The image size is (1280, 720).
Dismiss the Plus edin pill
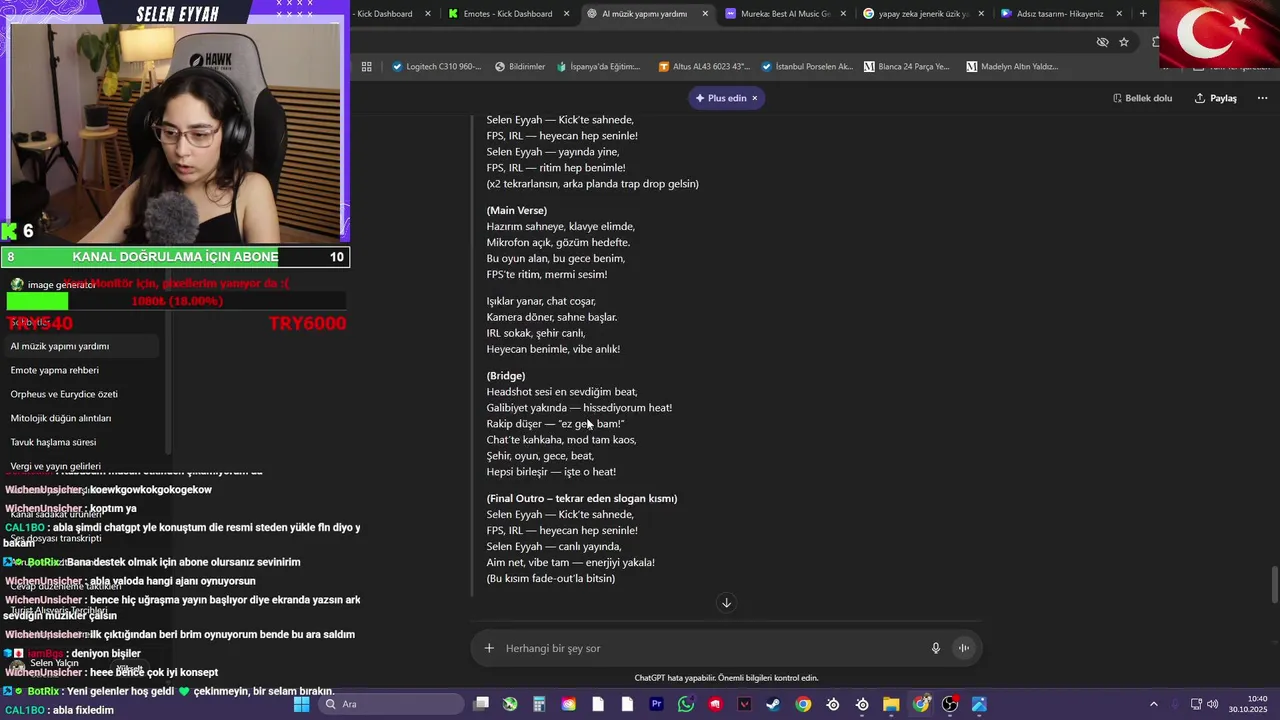pyautogui.click(x=755, y=98)
